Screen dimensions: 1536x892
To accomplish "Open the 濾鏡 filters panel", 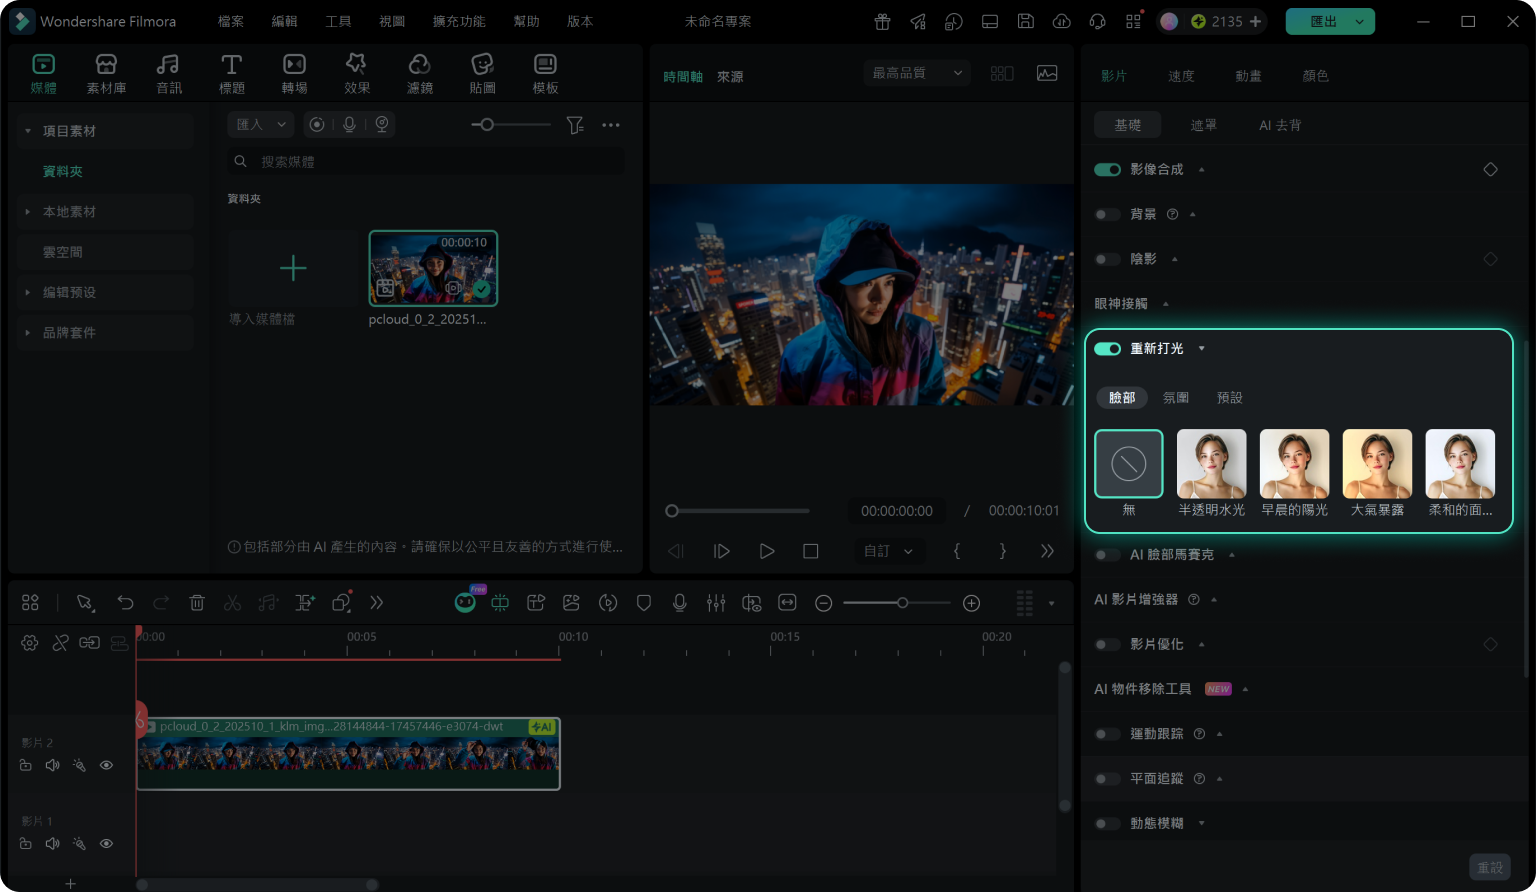I will 420,74.
